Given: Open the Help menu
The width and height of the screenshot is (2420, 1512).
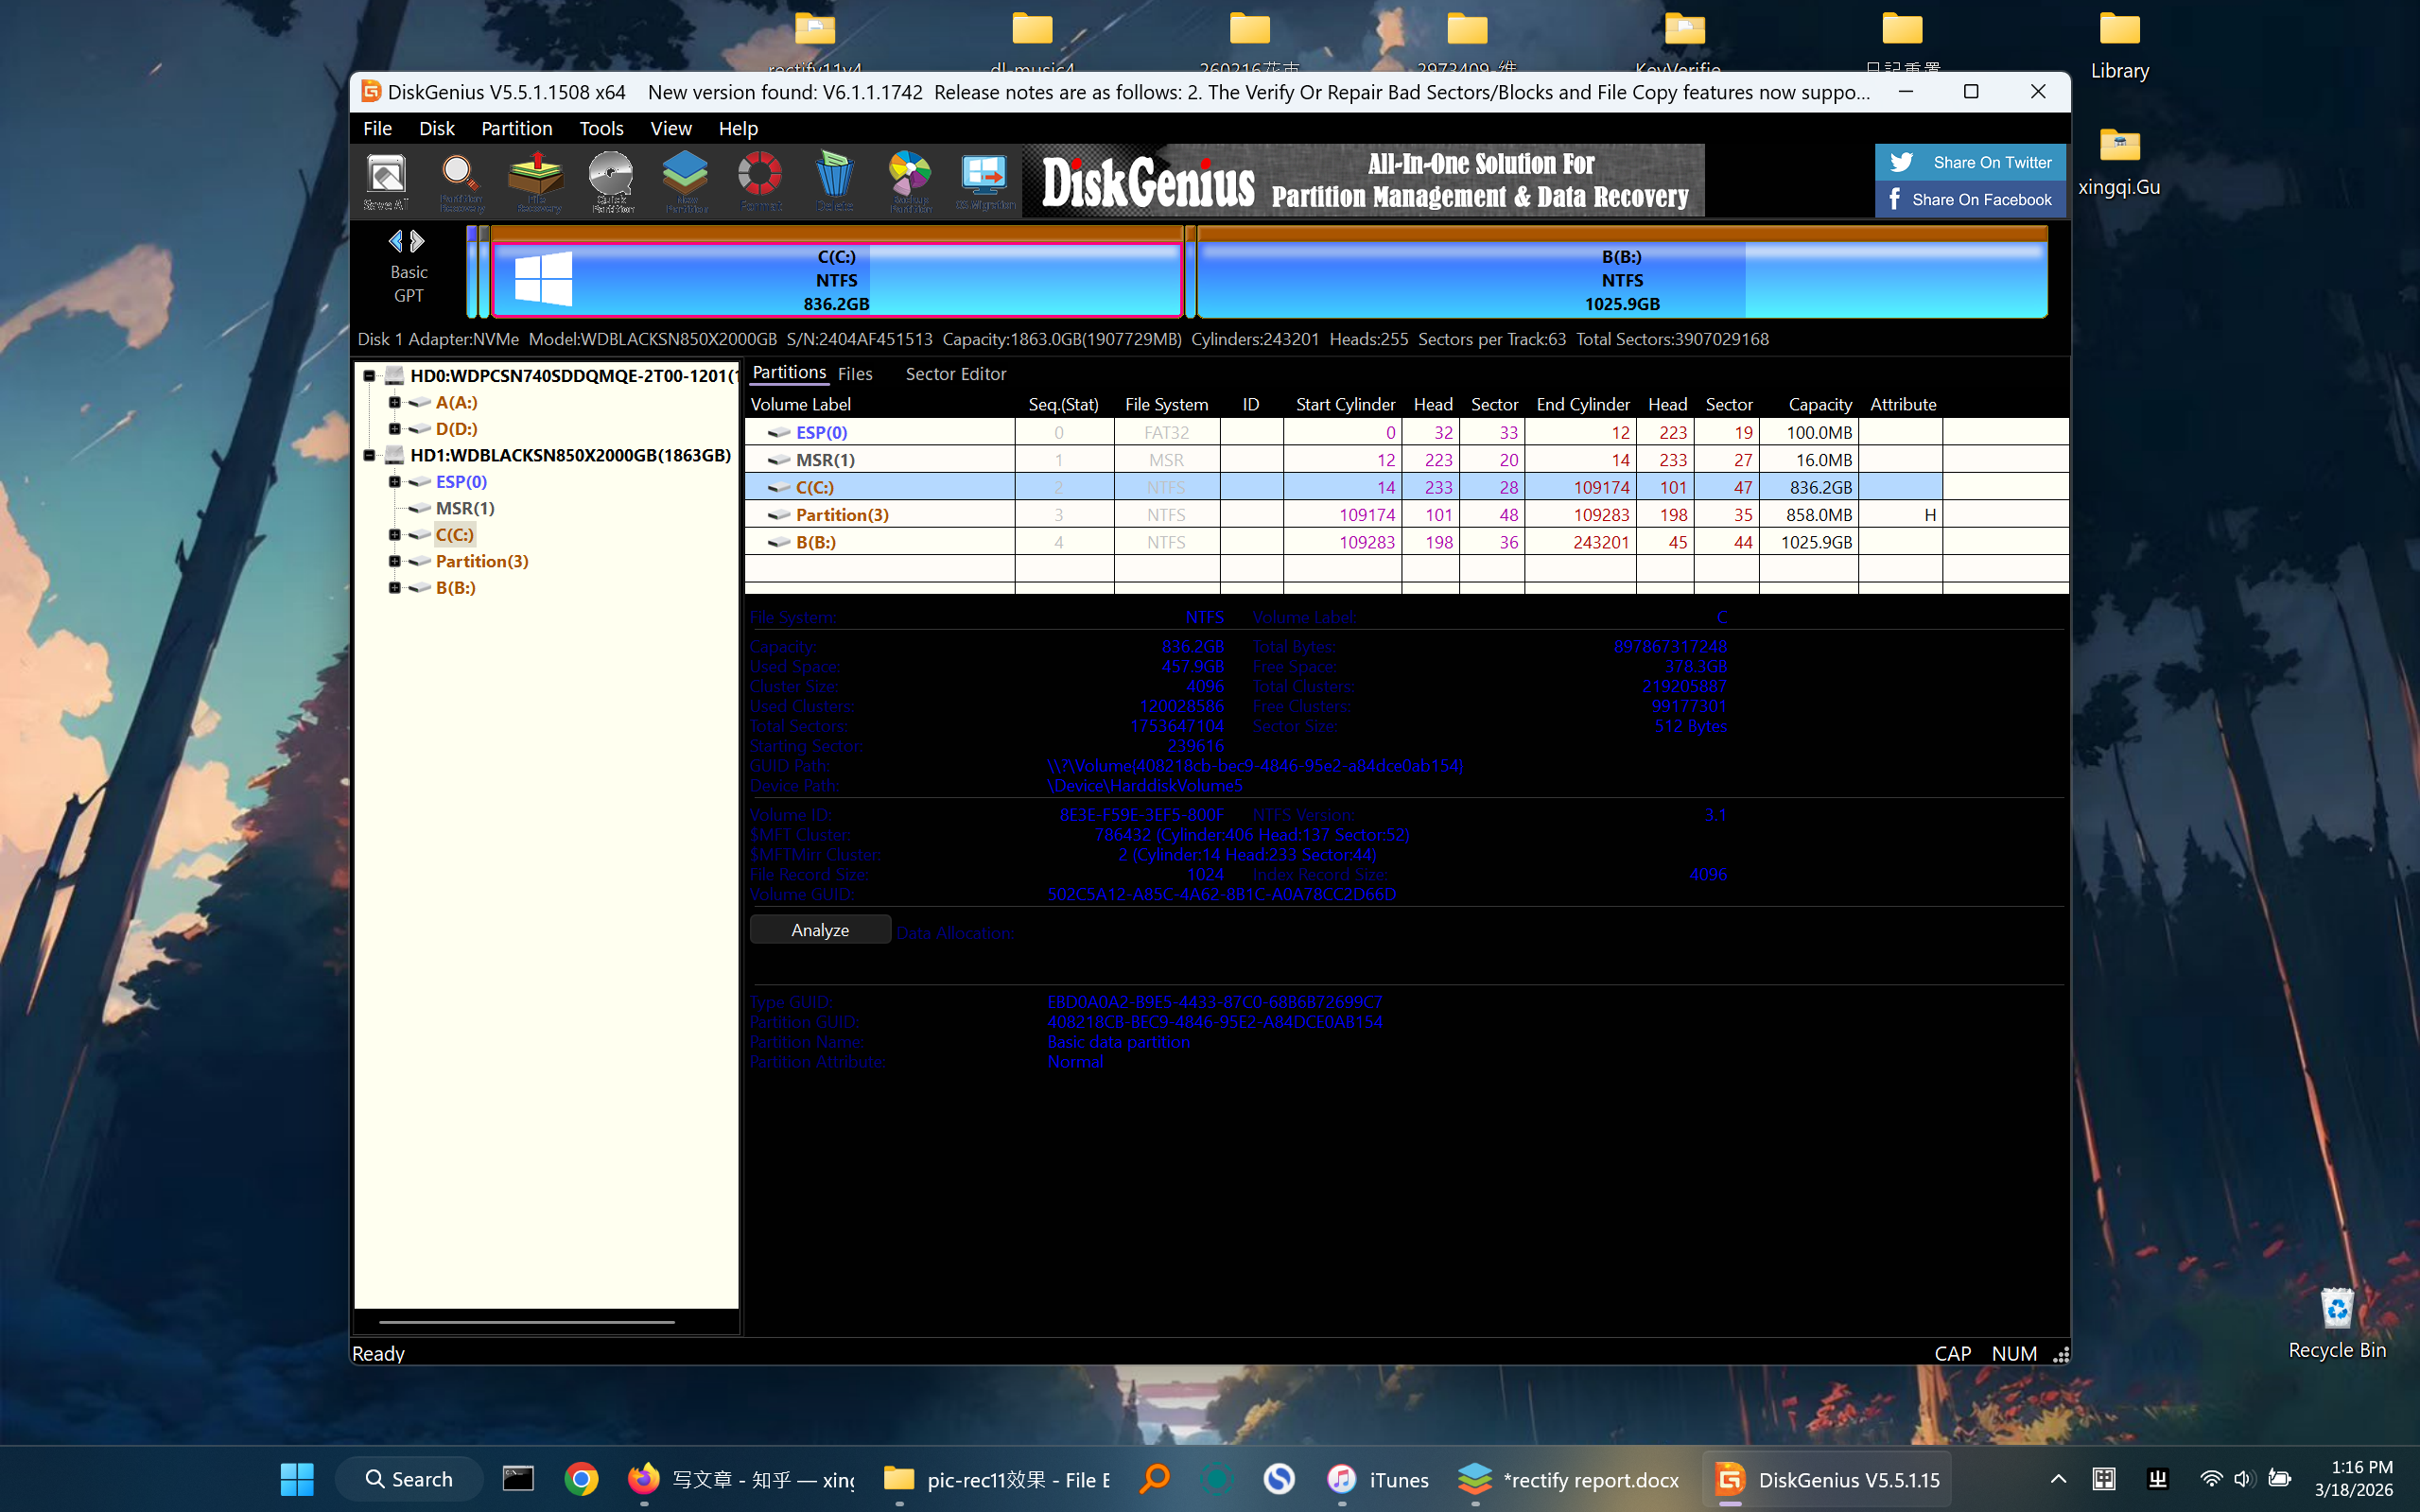Looking at the screenshot, I should point(738,128).
